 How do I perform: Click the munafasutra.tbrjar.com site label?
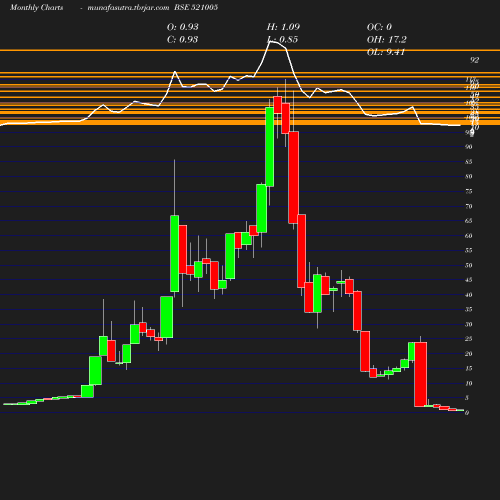point(128,7)
